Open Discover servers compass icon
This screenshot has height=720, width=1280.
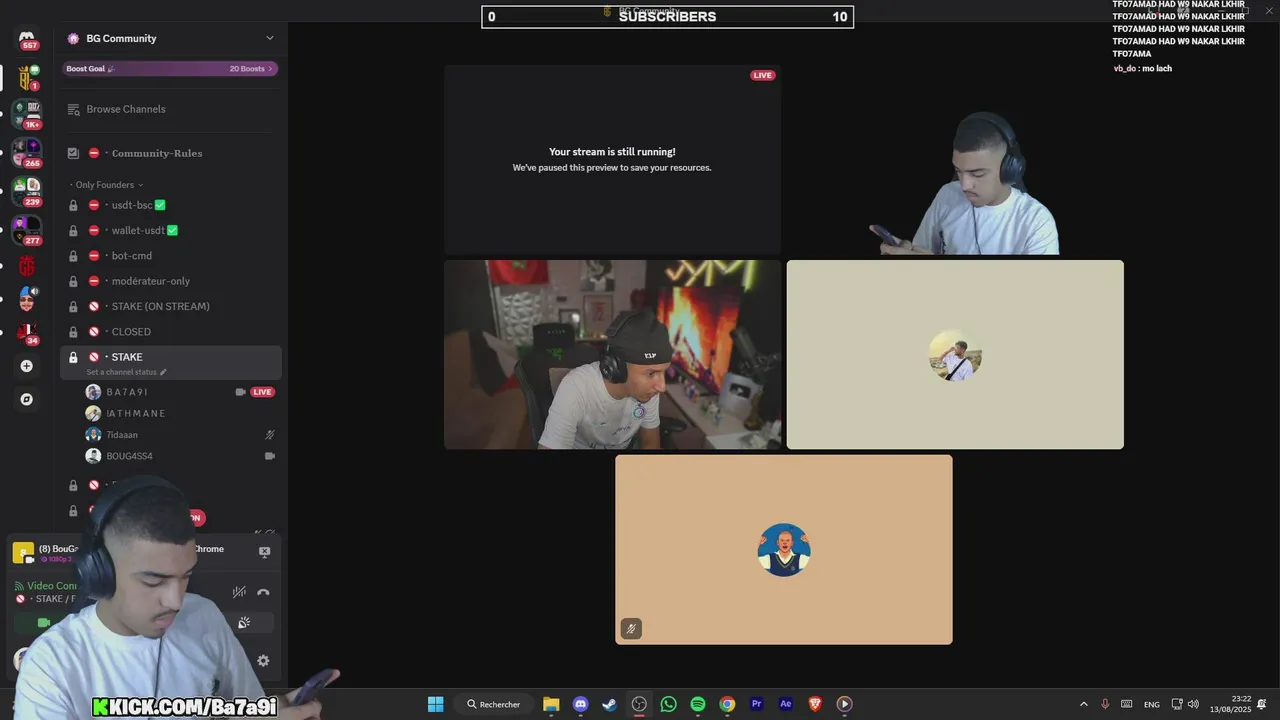[27, 399]
